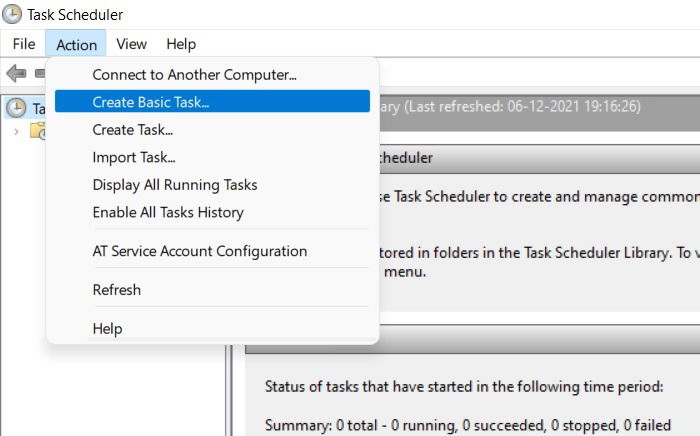
Task: Open AT Service Account Configuration
Action: tap(212, 251)
